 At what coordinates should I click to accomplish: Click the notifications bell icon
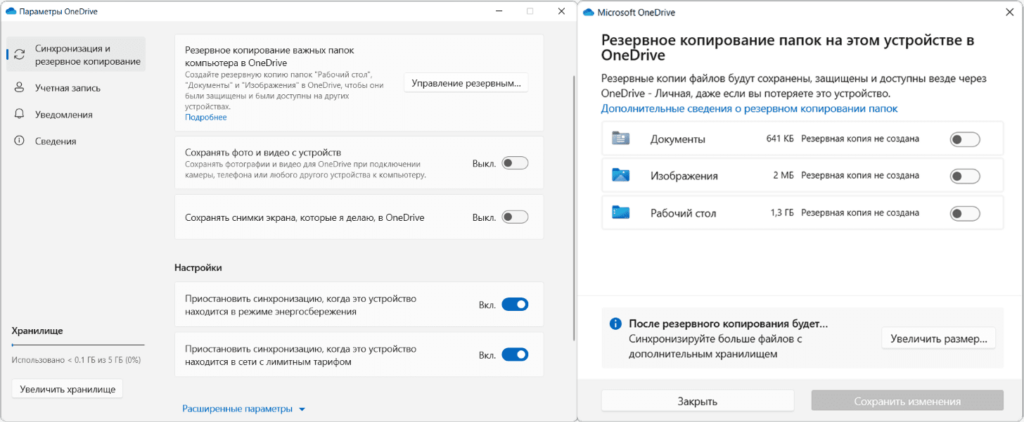tap(19, 114)
